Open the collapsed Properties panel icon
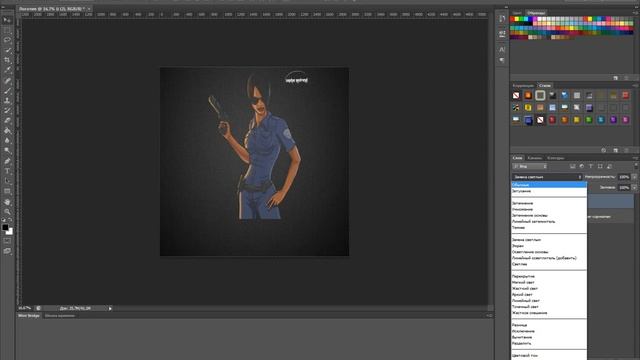Image resolution: width=640 pixels, height=360 pixels. tap(502, 33)
